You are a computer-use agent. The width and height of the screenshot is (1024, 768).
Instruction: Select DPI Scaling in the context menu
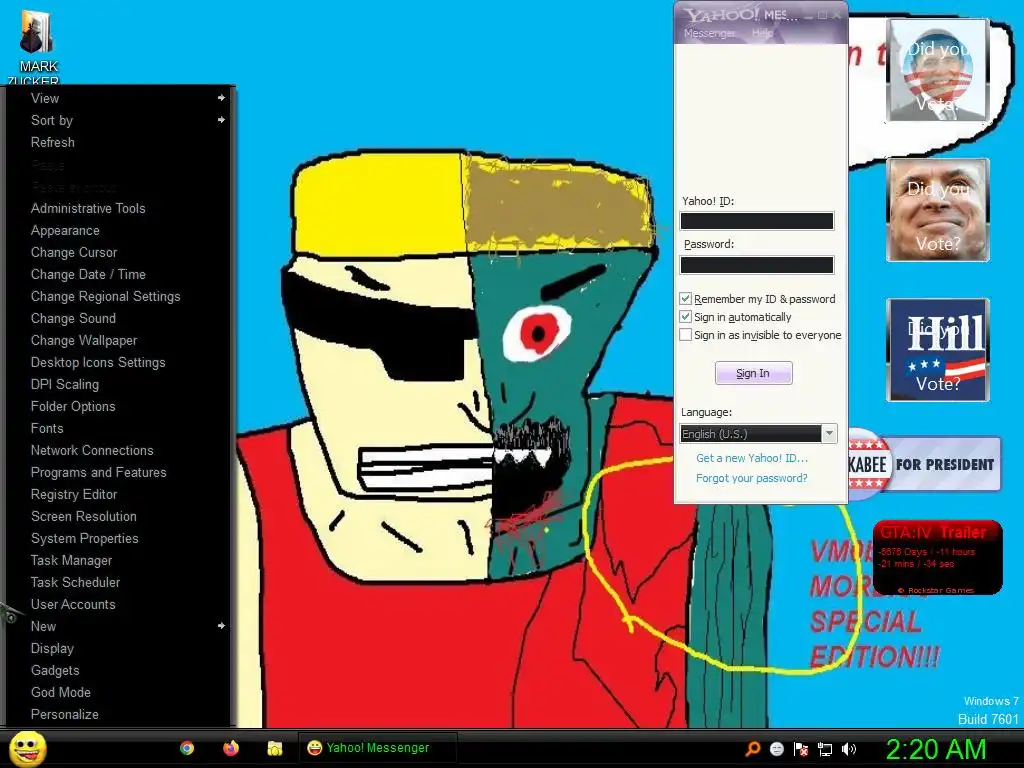click(x=119, y=384)
